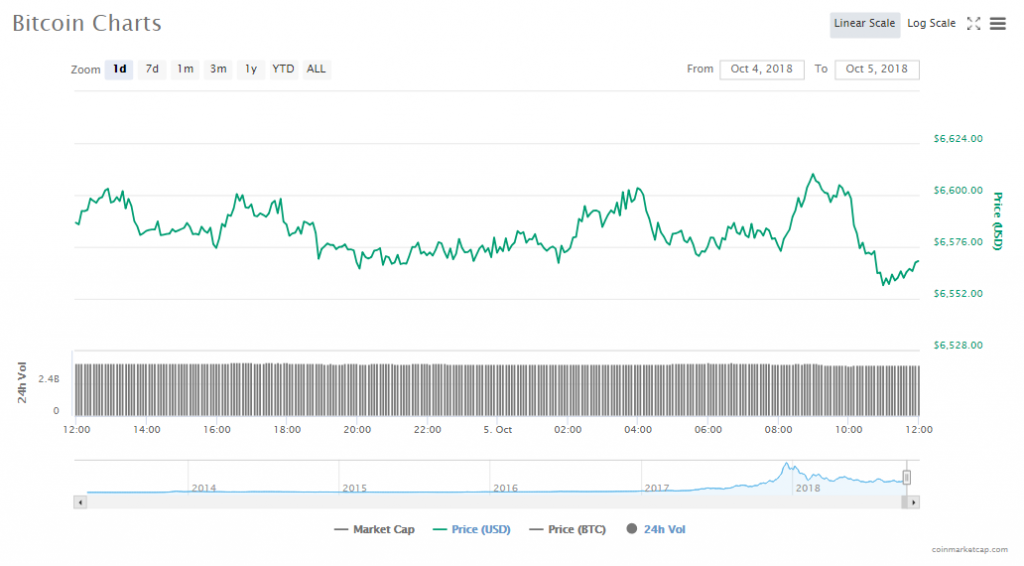Click the navigator scroll right arrow
The image size is (1024, 566).
pos(914,502)
